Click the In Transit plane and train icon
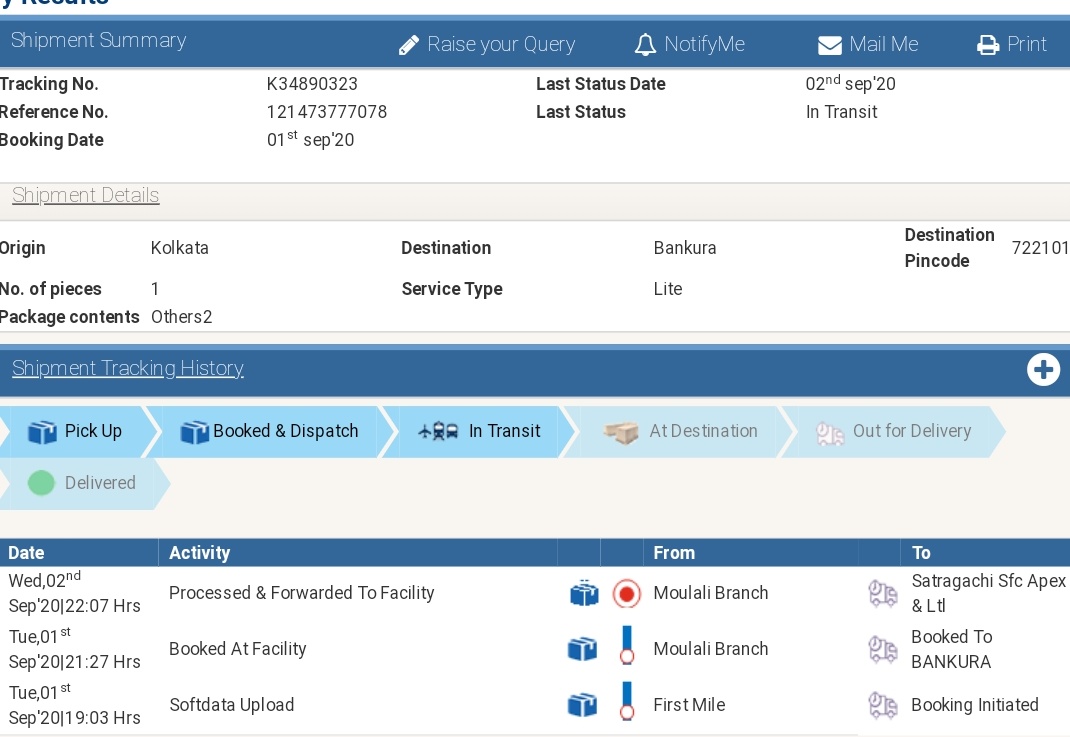Screen dimensions: 1070x737 pos(438,431)
